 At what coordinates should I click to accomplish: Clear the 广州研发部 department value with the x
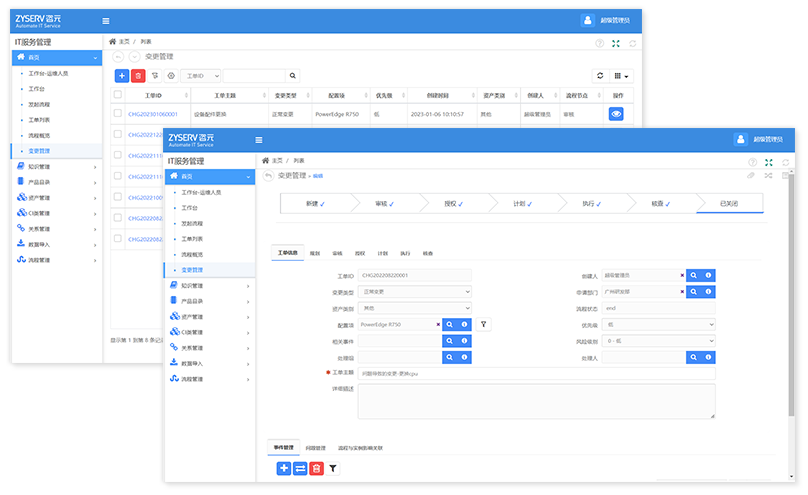tap(682, 292)
